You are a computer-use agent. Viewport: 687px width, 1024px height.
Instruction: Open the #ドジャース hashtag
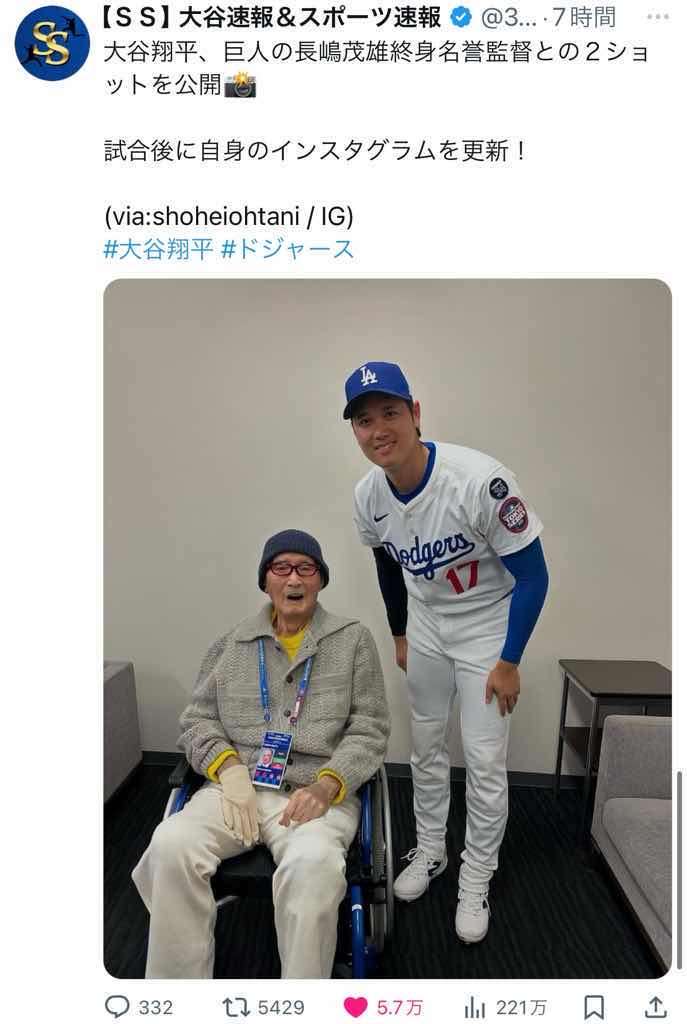288,249
